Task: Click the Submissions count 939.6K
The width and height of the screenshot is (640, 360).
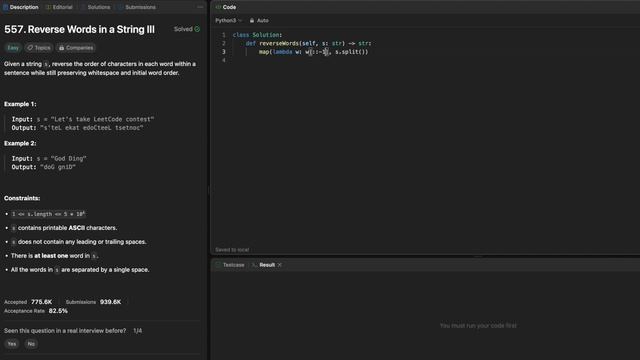Action: pyautogui.click(x=111, y=302)
